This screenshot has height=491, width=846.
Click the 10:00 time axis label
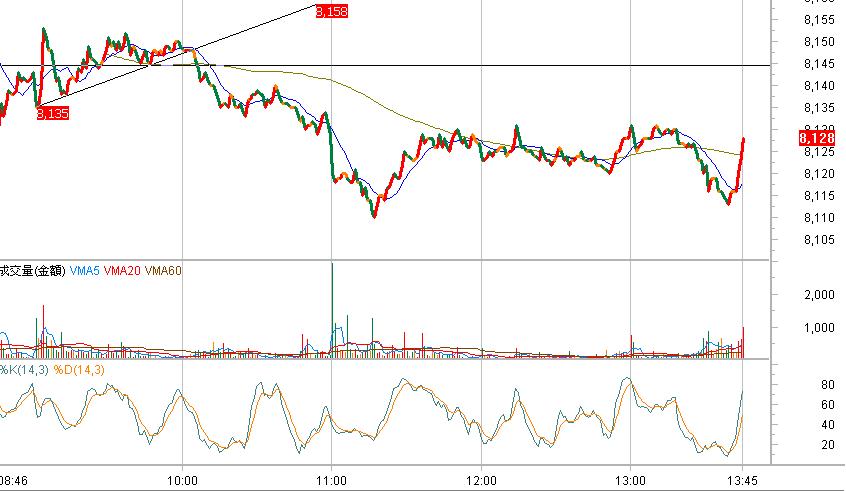[x=182, y=480]
